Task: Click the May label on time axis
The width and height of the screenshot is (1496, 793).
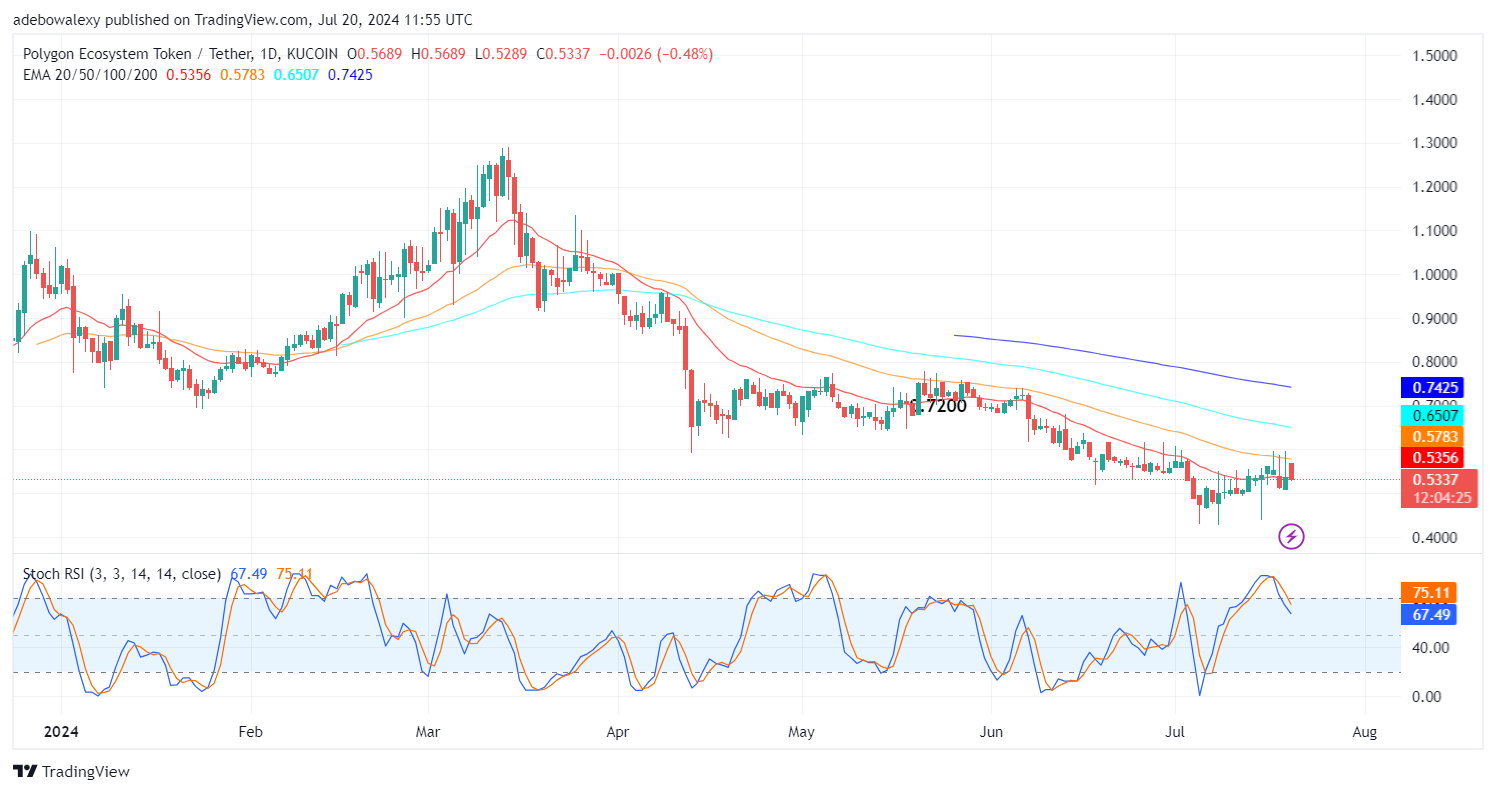Action: point(803,732)
